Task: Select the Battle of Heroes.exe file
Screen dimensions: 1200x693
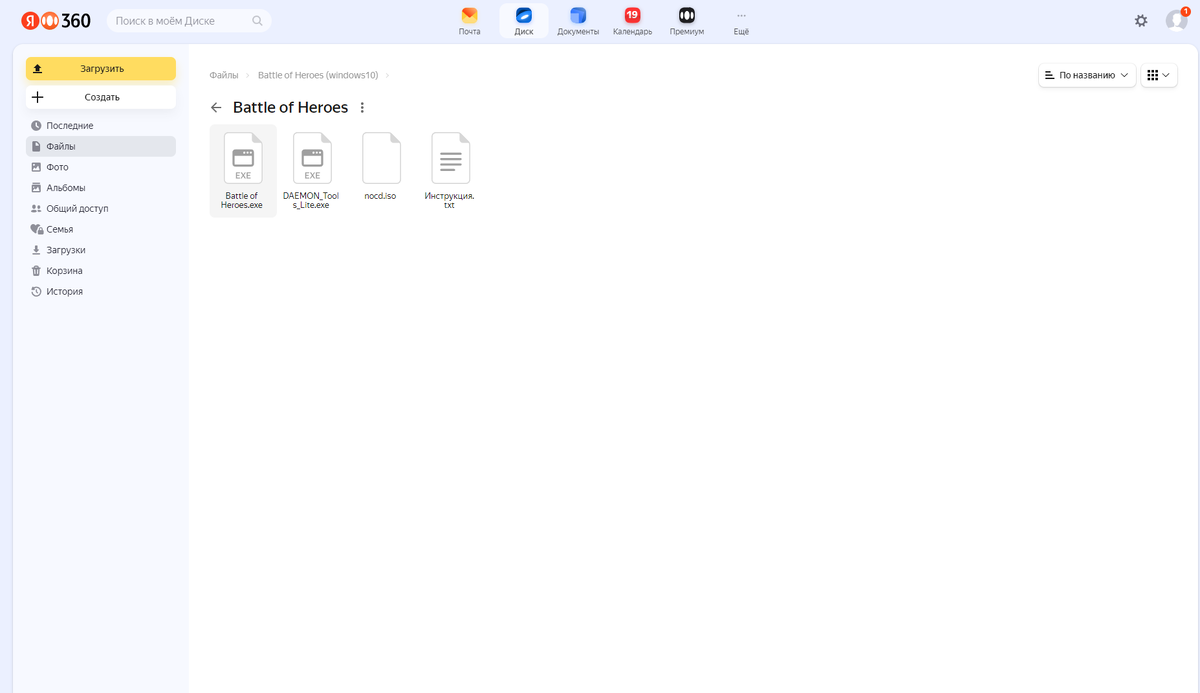Action: pos(243,171)
